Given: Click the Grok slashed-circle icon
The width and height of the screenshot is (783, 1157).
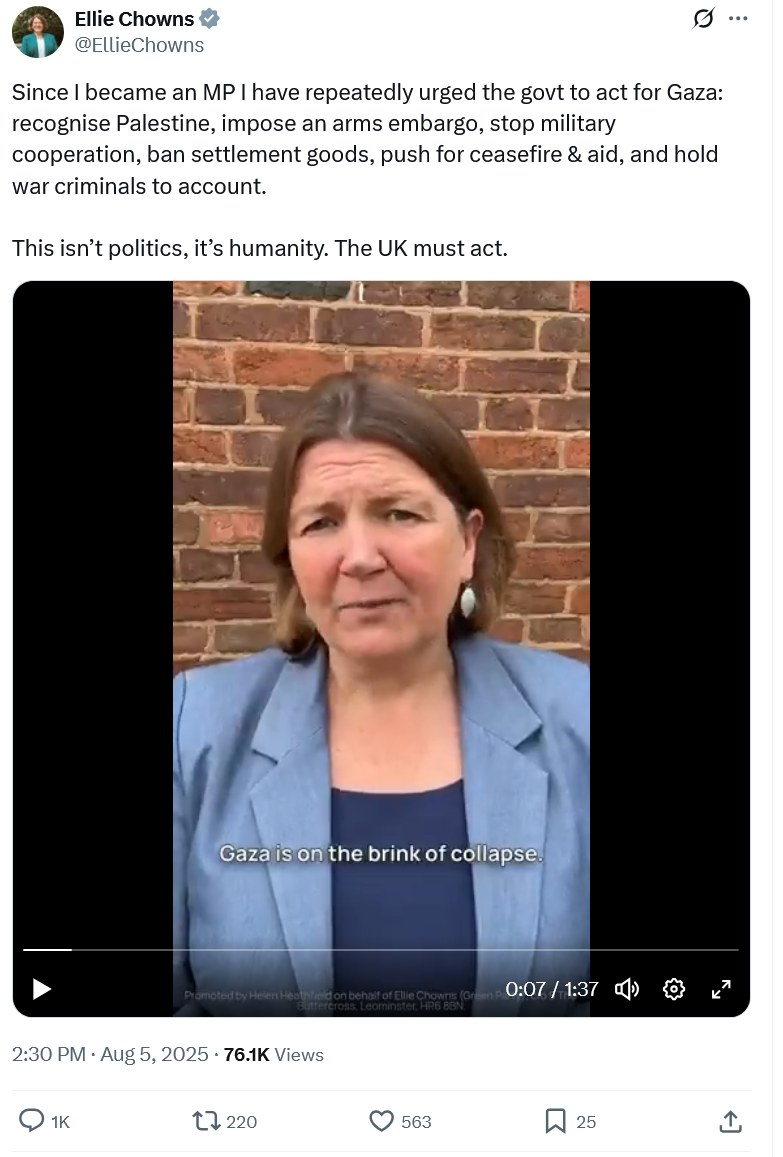Looking at the screenshot, I should (703, 18).
